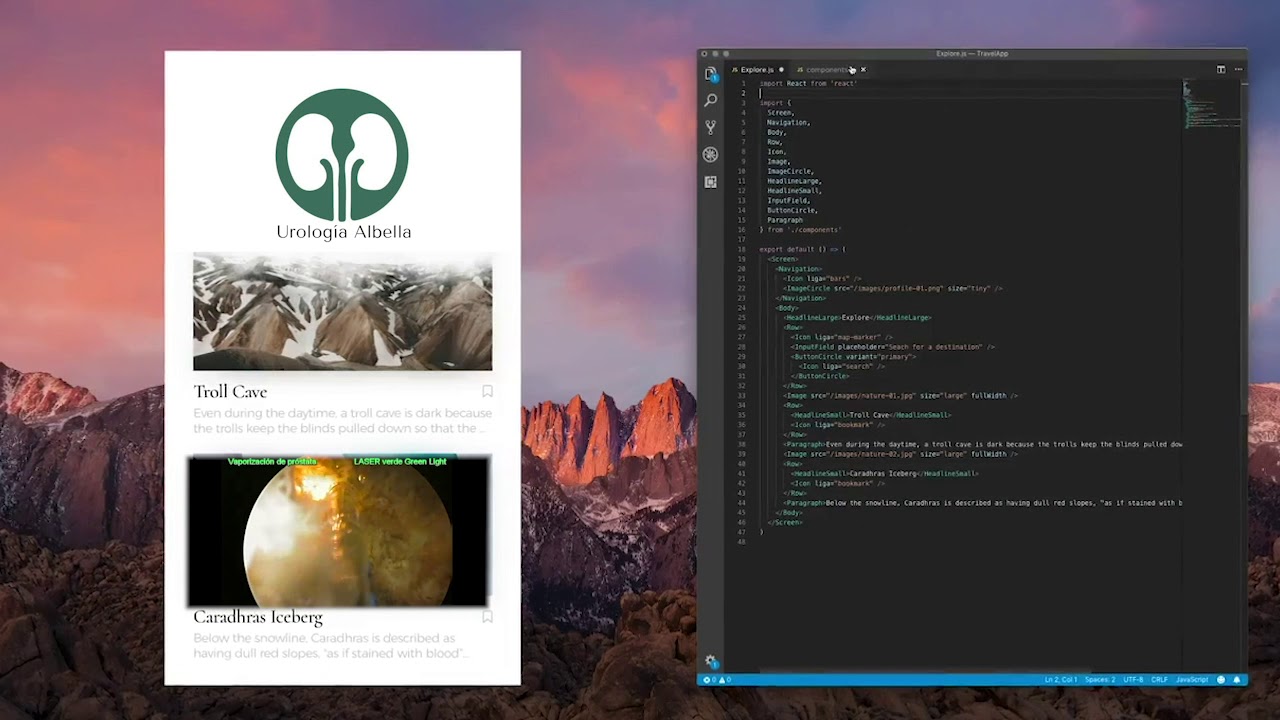Click the nature-02.jpg Image code line
Image resolution: width=1280 pixels, height=720 pixels.
[x=900, y=454]
